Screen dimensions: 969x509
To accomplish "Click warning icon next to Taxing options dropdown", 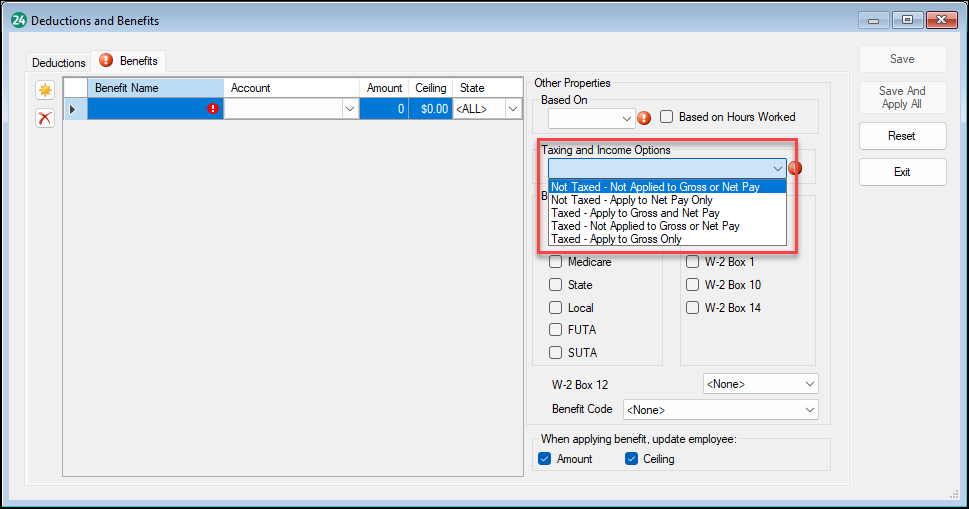I will 795,168.
